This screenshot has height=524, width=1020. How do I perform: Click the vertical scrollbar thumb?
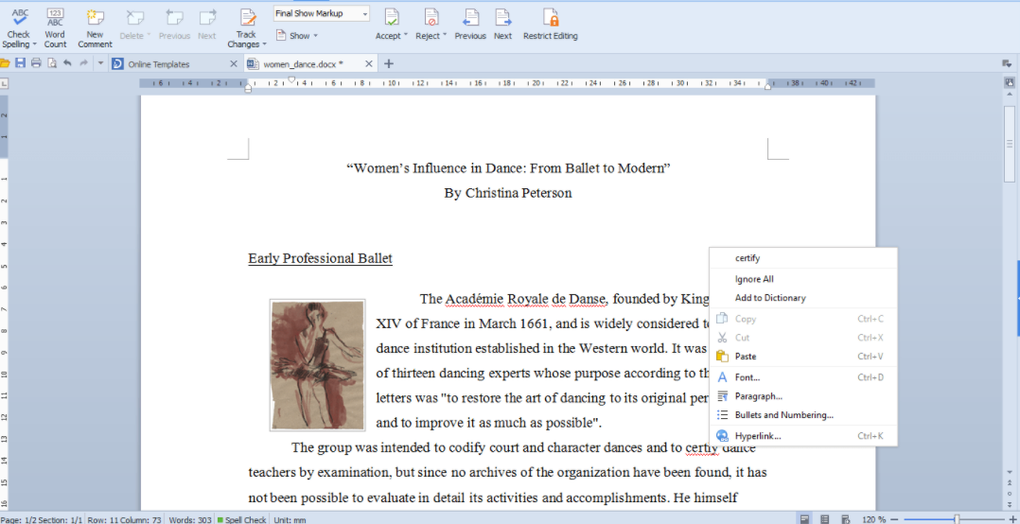click(1009, 144)
